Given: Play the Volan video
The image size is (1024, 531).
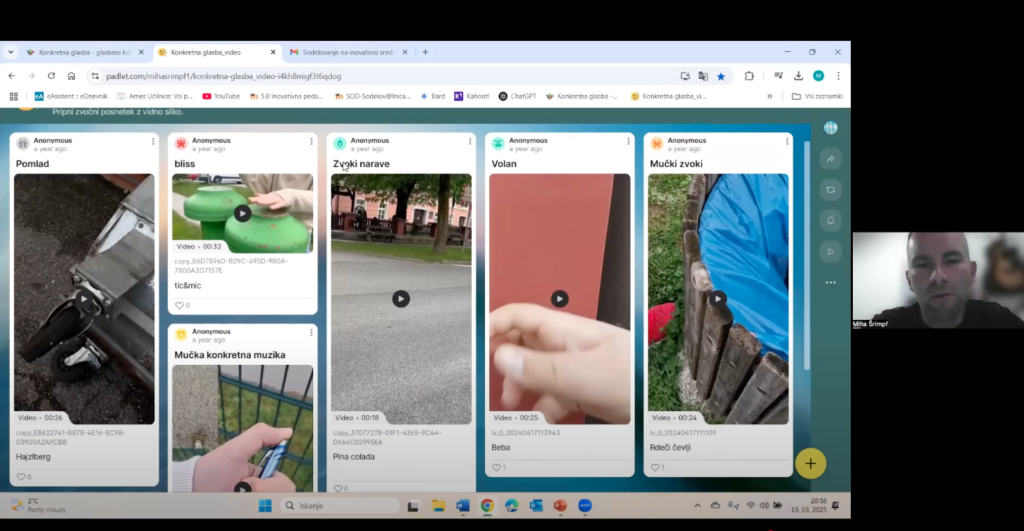Looking at the screenshot, I should [x=560, y=298].
